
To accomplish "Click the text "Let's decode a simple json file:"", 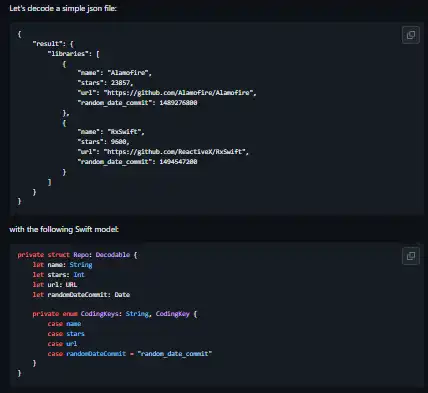I will tap(63, 8).
